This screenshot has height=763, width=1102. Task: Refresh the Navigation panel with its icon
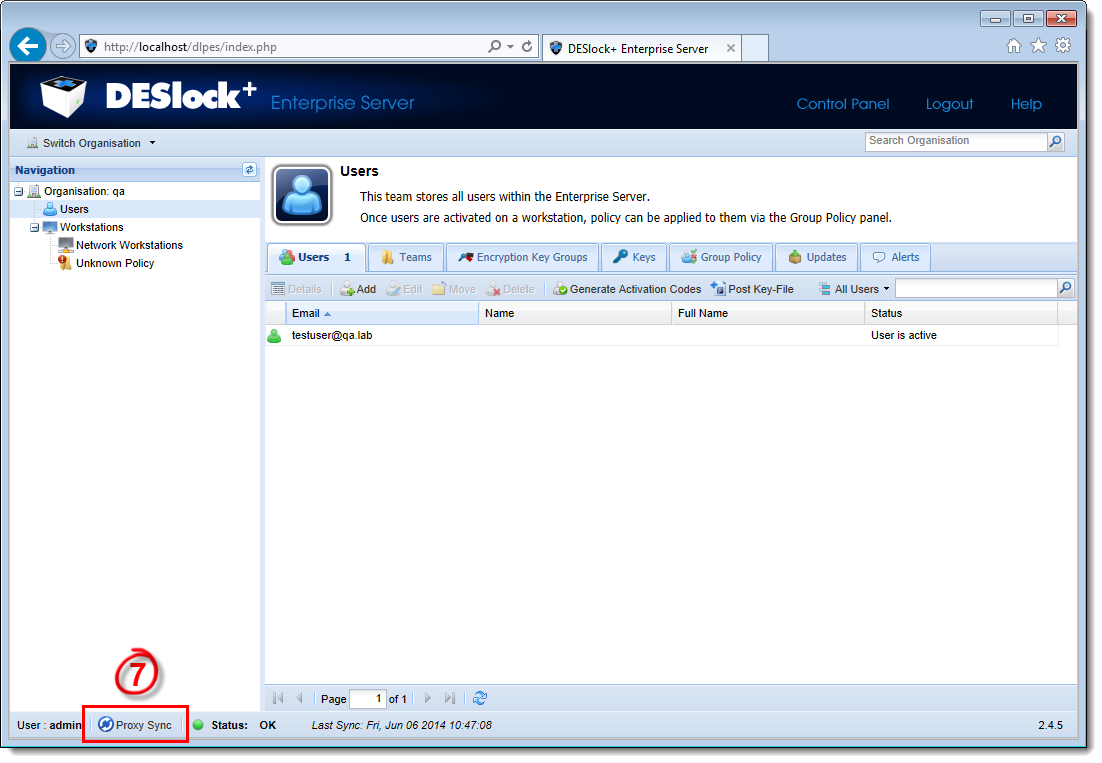pyautogui.click(x=248, y=169)
